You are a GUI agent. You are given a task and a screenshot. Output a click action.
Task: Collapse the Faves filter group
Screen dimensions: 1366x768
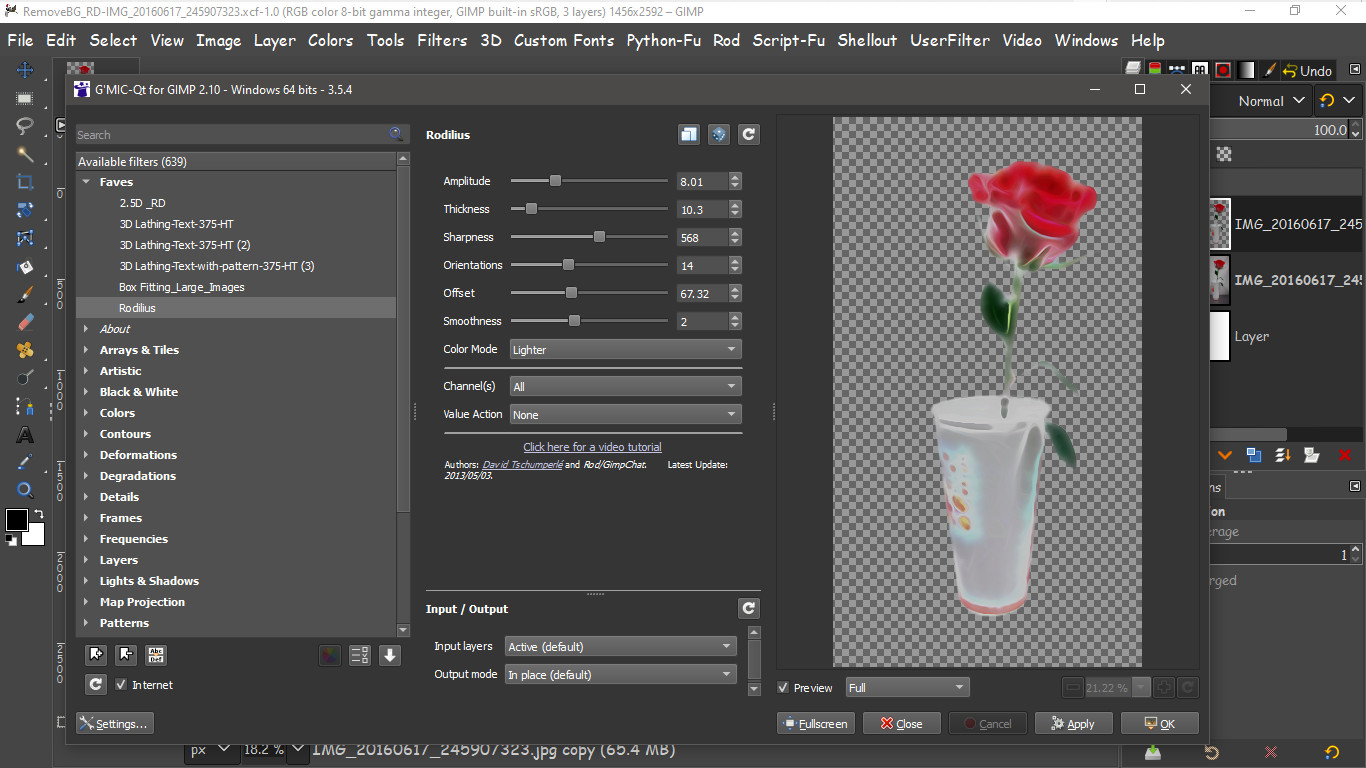87,182
